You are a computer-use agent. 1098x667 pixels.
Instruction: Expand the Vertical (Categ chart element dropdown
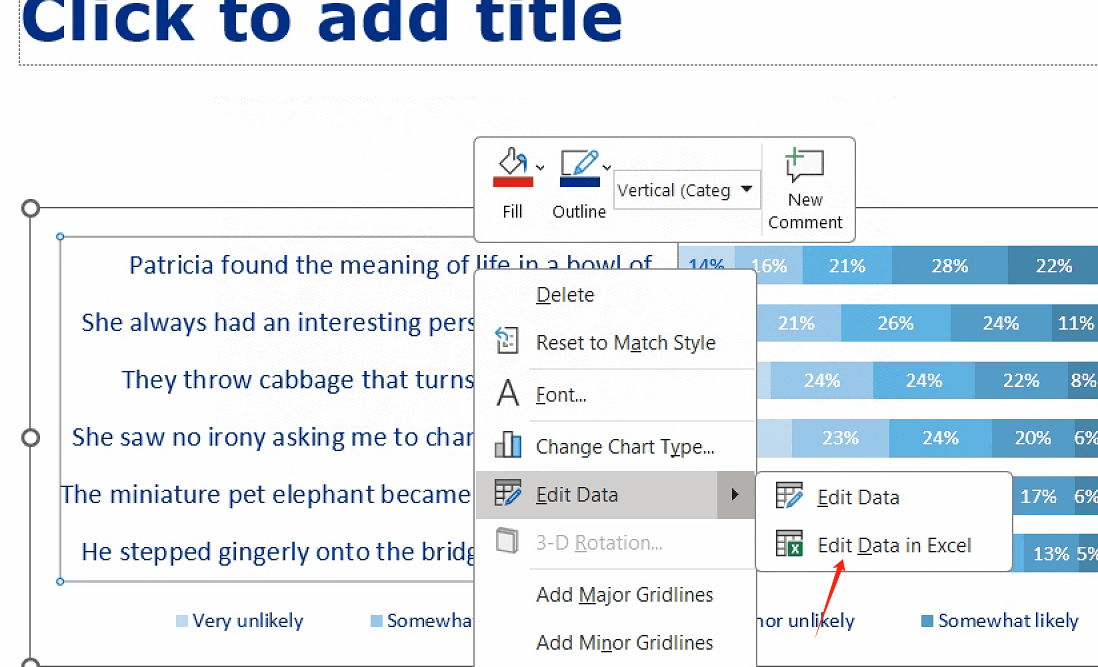[x=687, y=190]
